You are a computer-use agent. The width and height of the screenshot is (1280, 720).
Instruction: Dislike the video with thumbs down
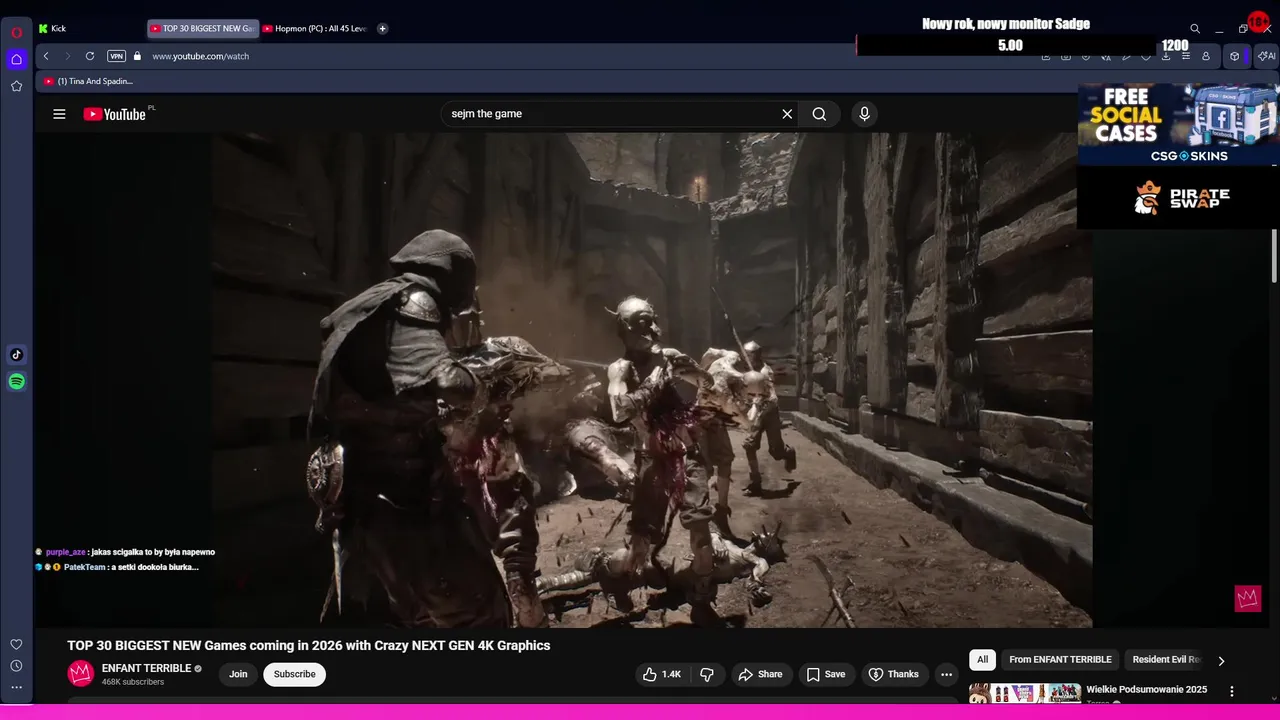(707, 674)
